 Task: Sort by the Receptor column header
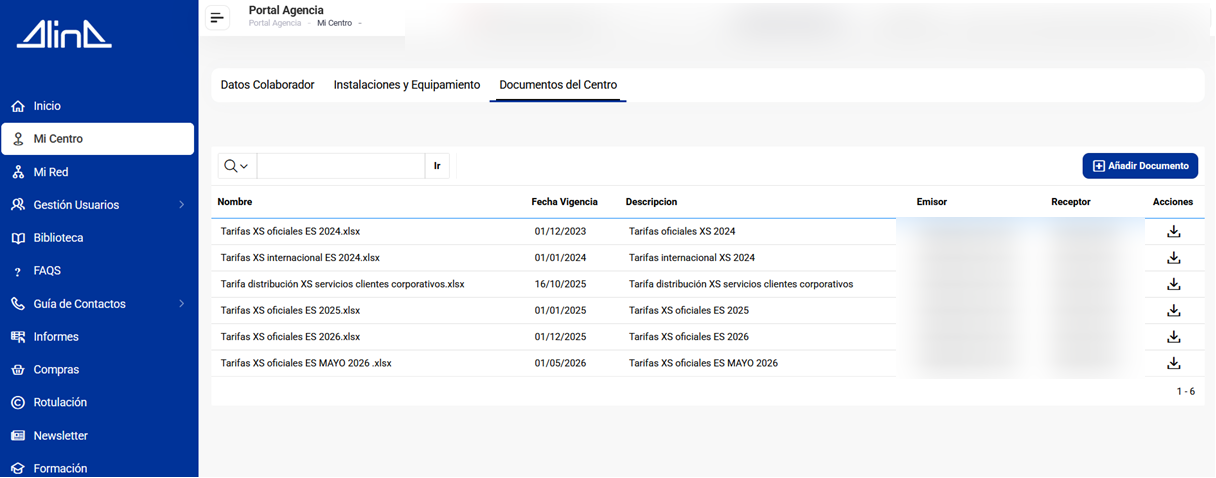(x=1071, y=202)
